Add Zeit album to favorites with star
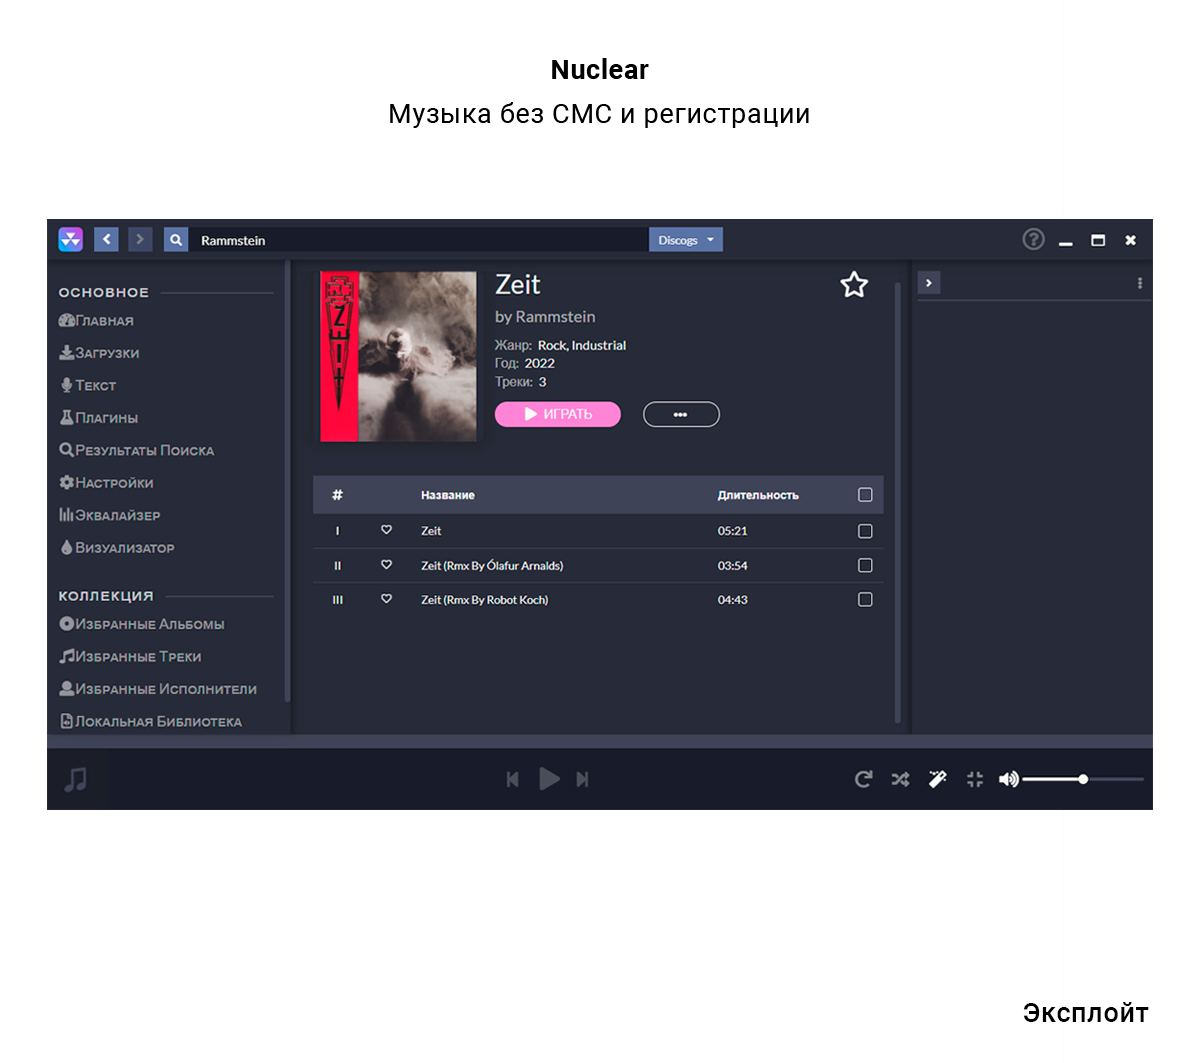This screenshot has height=1063, width=1200. [x=854, y=285]
